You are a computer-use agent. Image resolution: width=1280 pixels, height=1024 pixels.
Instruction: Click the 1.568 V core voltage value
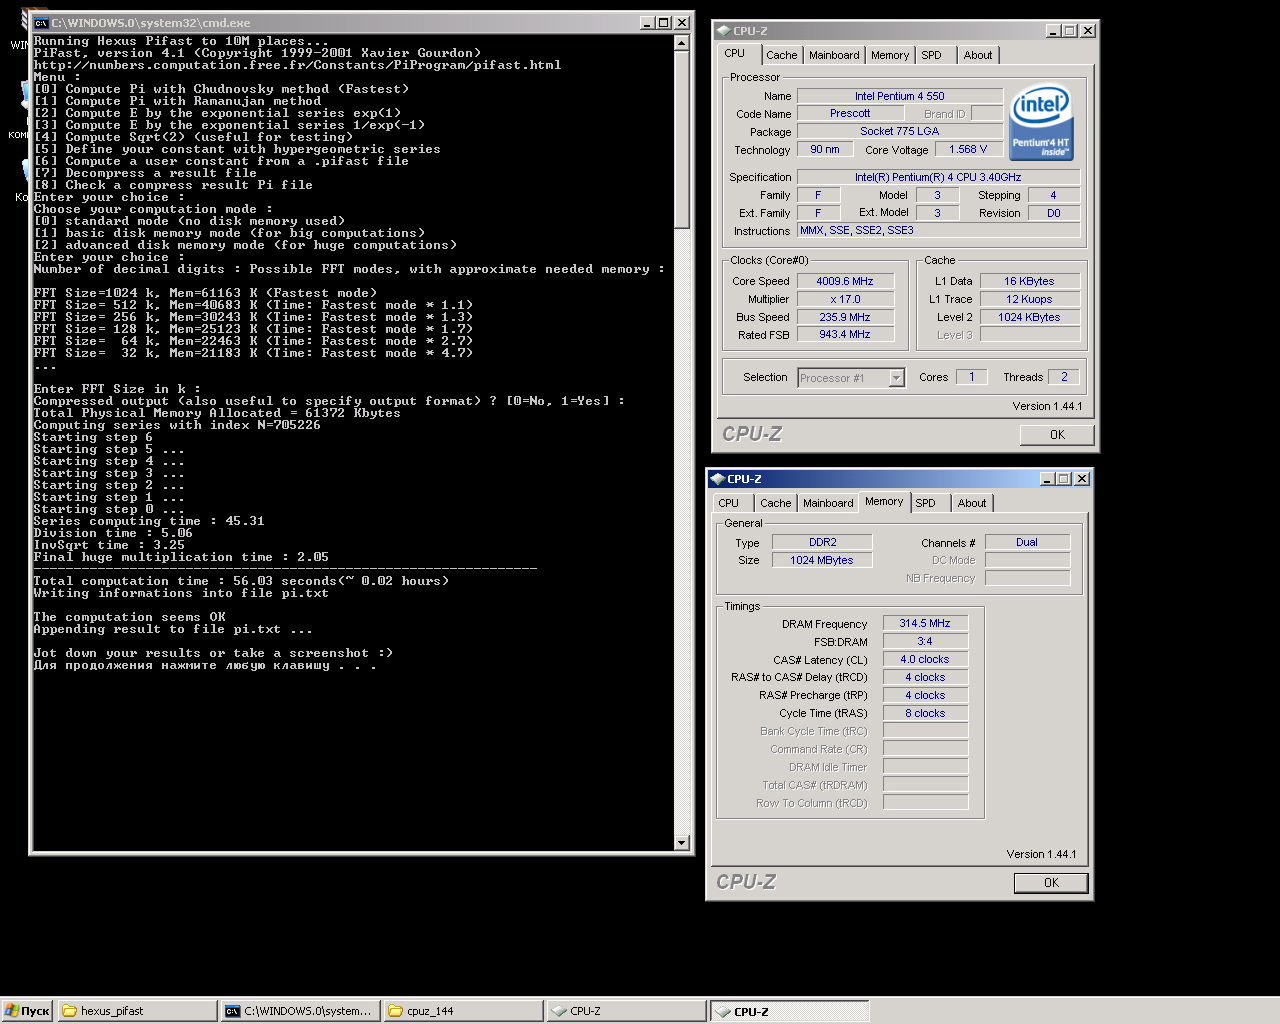point(968,150)
